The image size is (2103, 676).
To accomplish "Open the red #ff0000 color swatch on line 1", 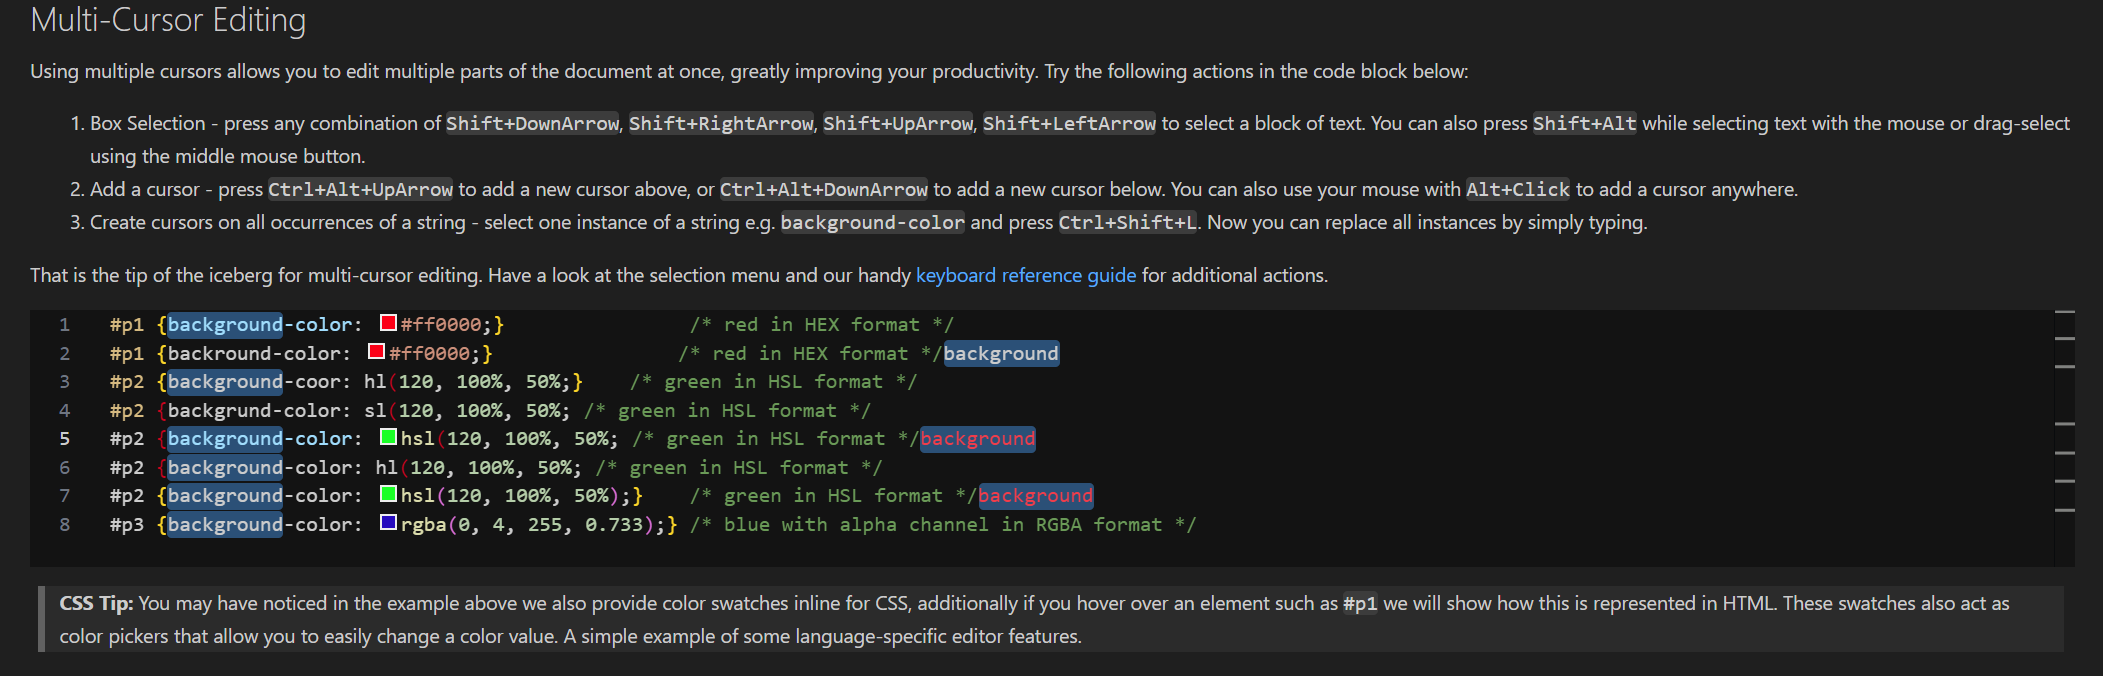I will pyautogui.click(x=389, y=323).
